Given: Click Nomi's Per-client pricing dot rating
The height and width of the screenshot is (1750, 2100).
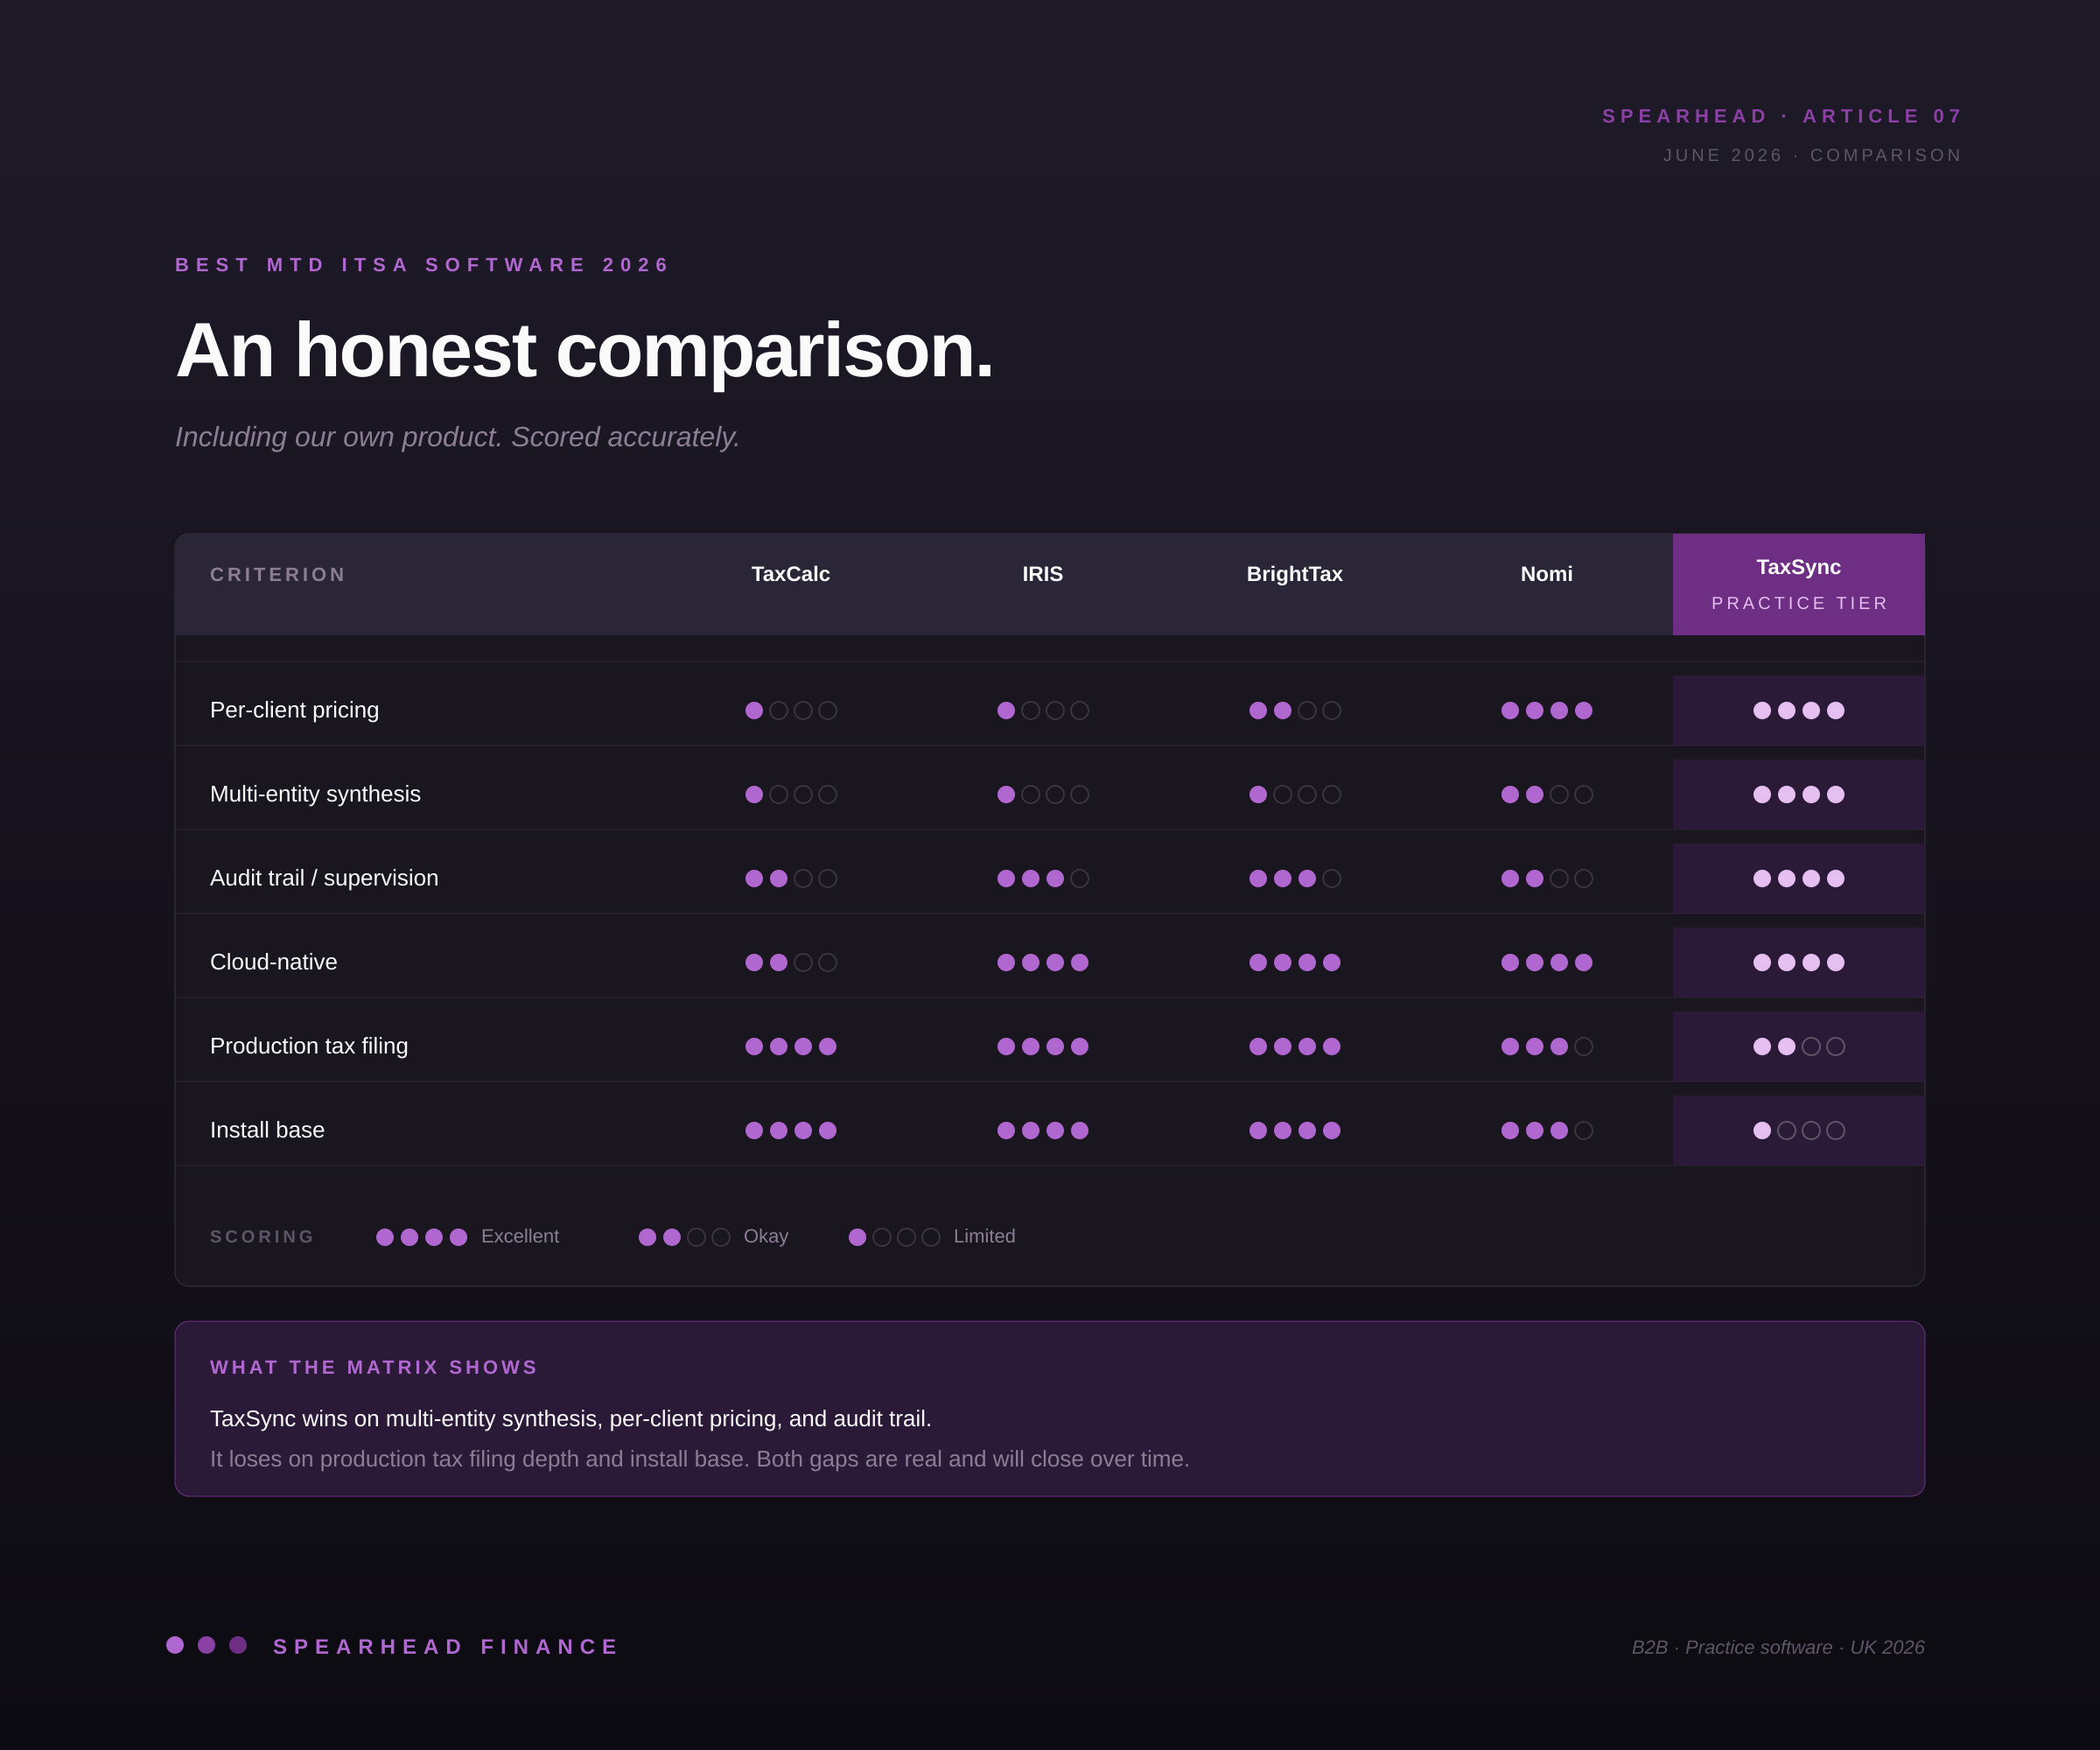Looking at the screenshot, I should [1547, 710].
